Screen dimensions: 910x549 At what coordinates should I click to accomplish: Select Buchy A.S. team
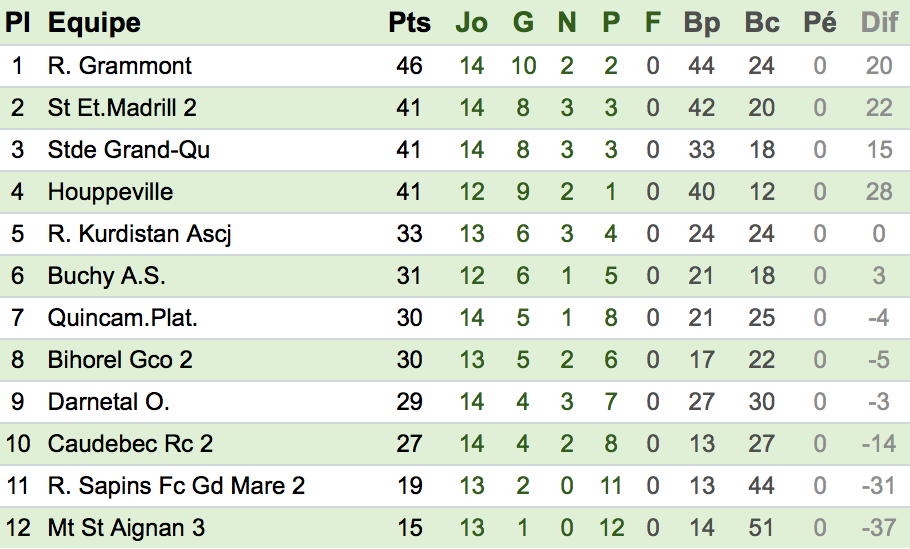(106, 276)
